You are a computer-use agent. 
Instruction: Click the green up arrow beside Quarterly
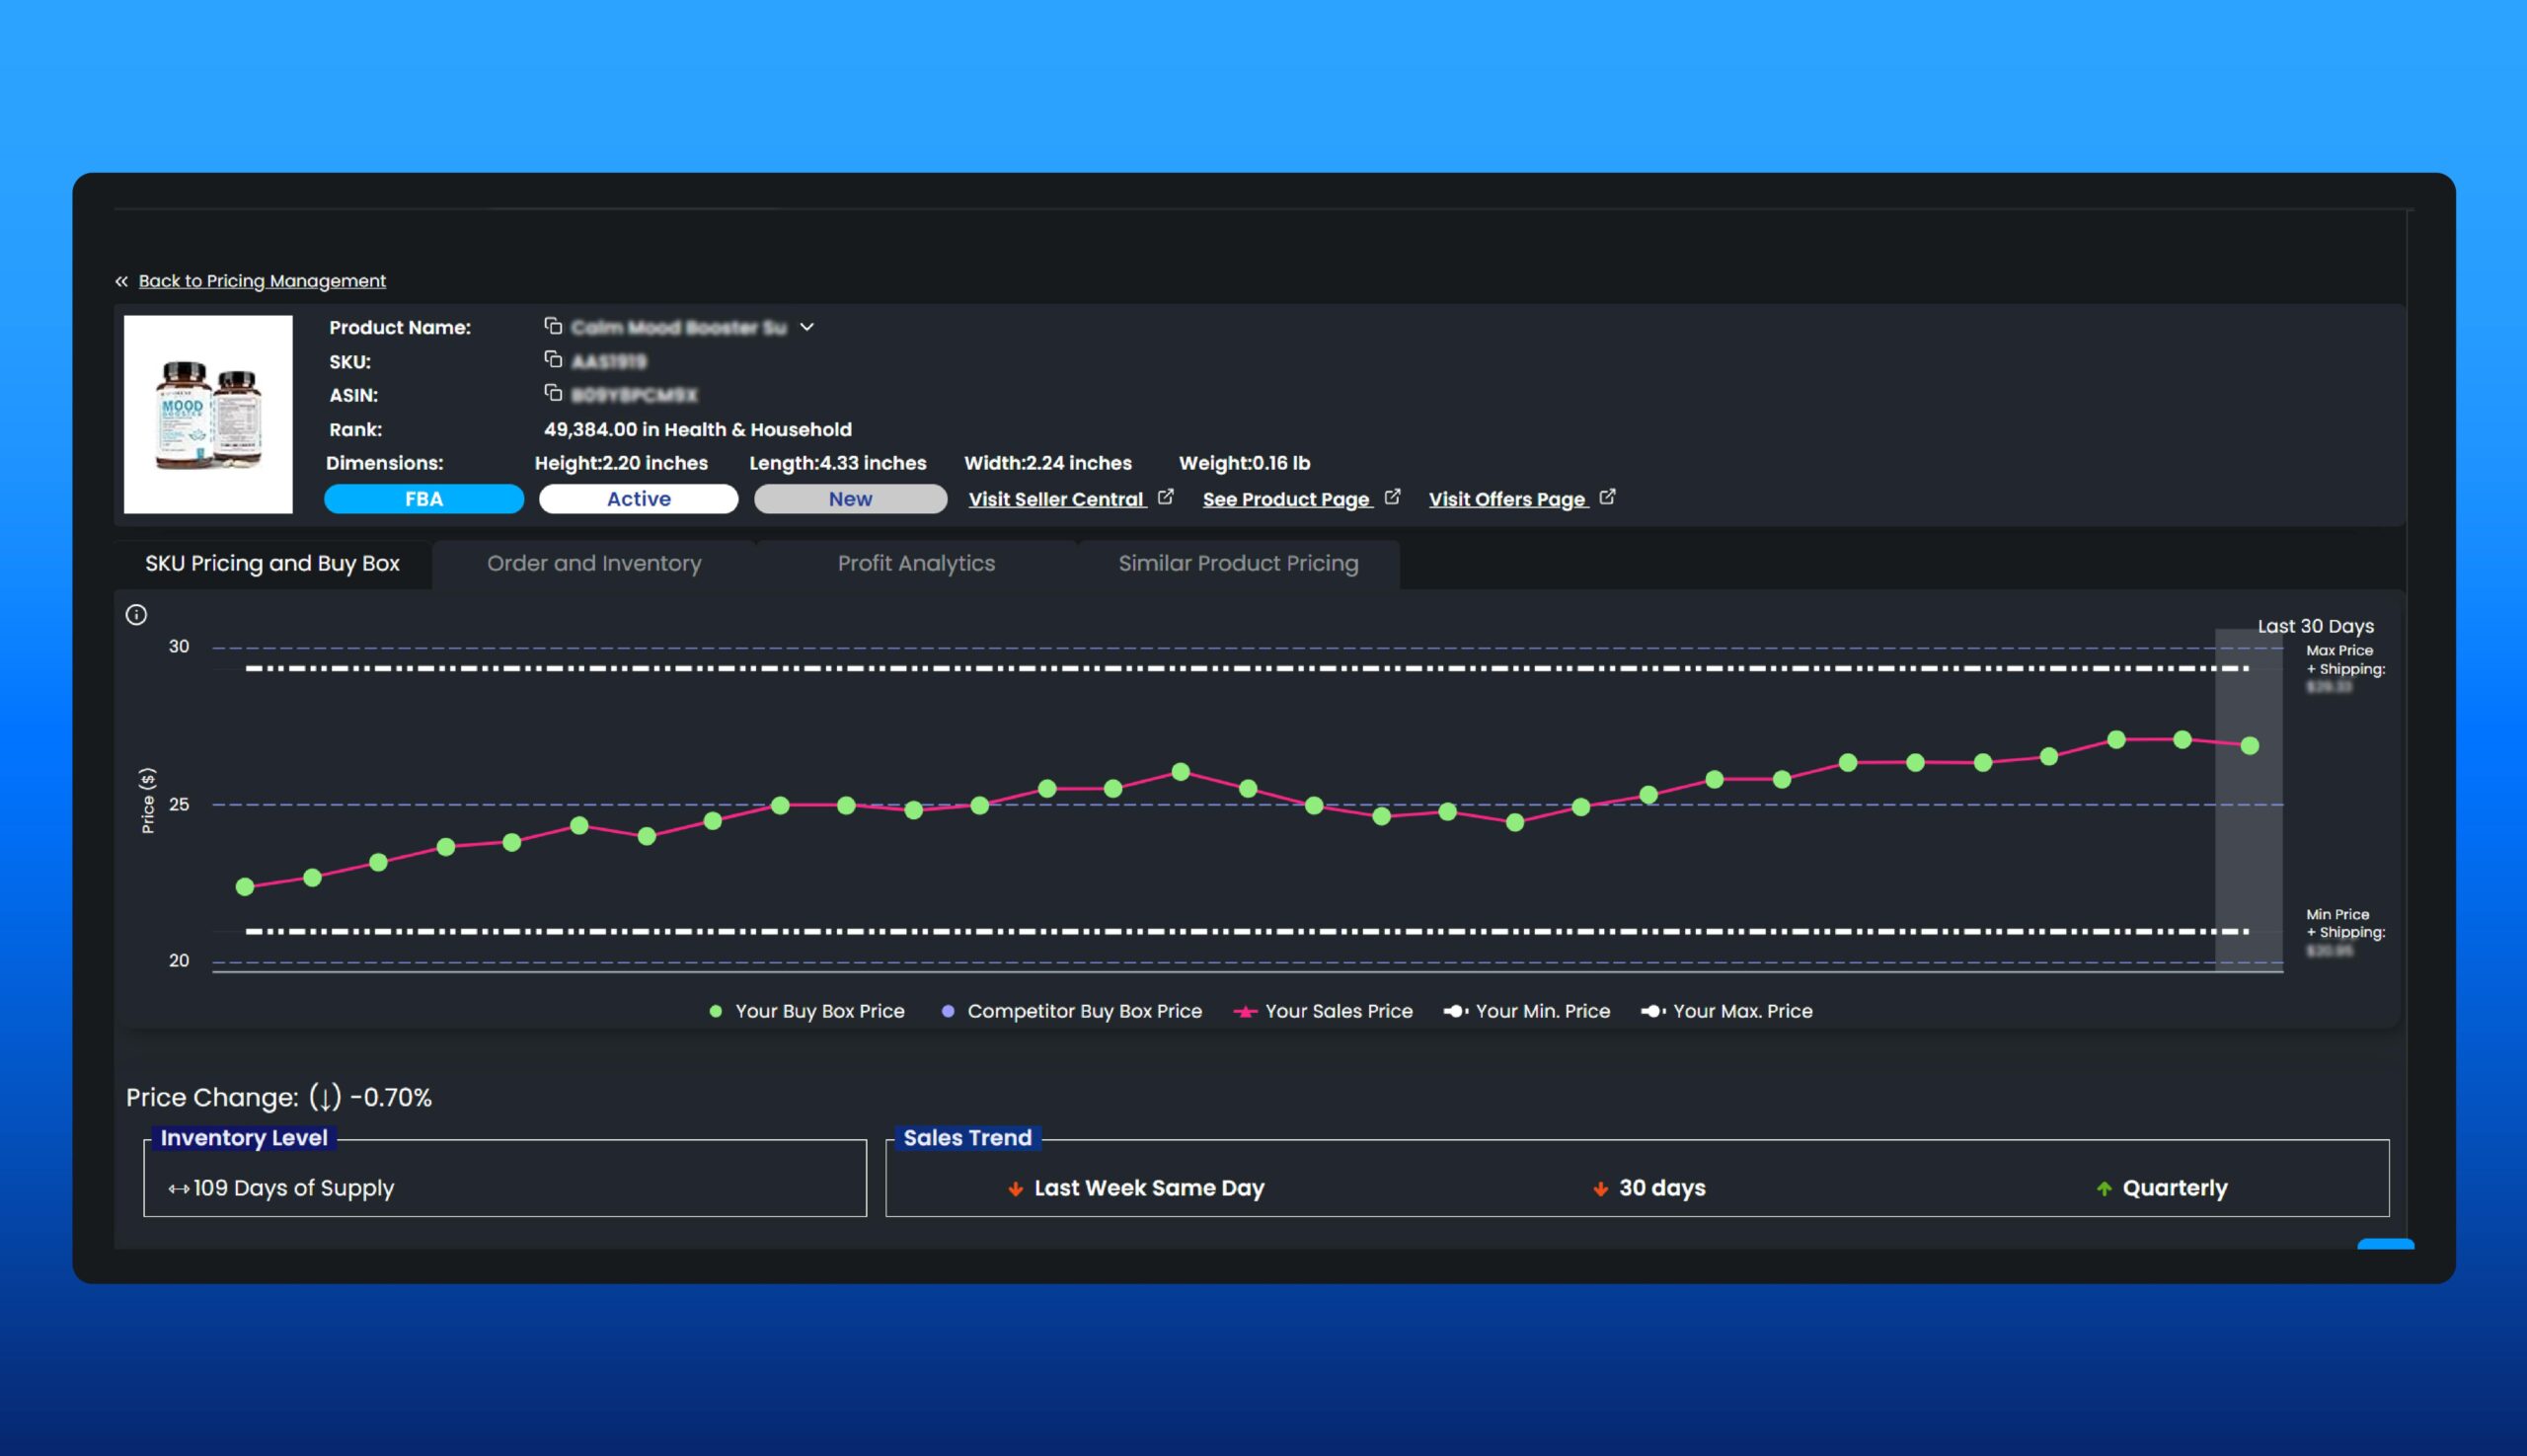[2103, 1188]
